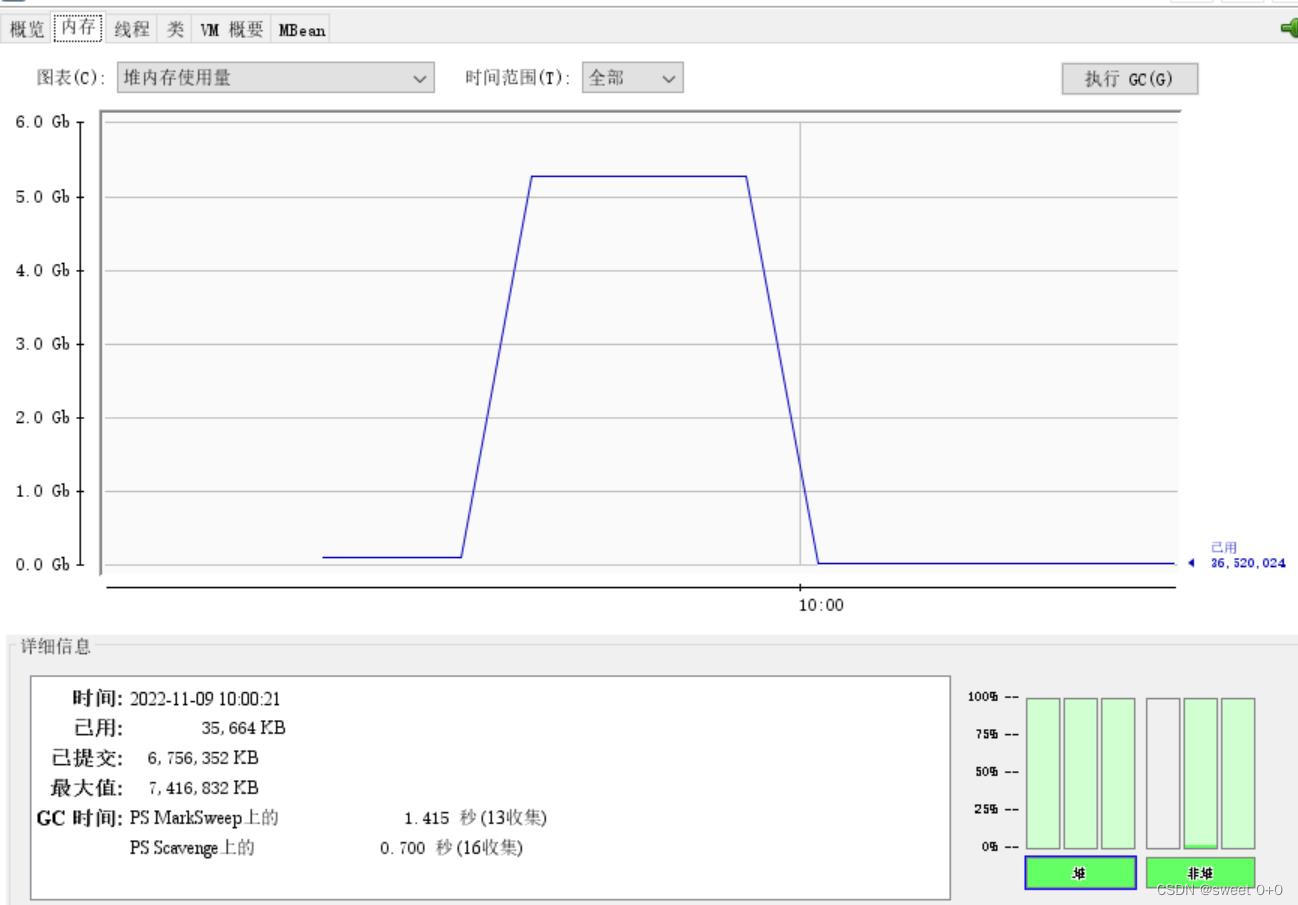Click the PS Scavenge GC time line
Viewport: 1298px width, 905px height.
[326, 848]
